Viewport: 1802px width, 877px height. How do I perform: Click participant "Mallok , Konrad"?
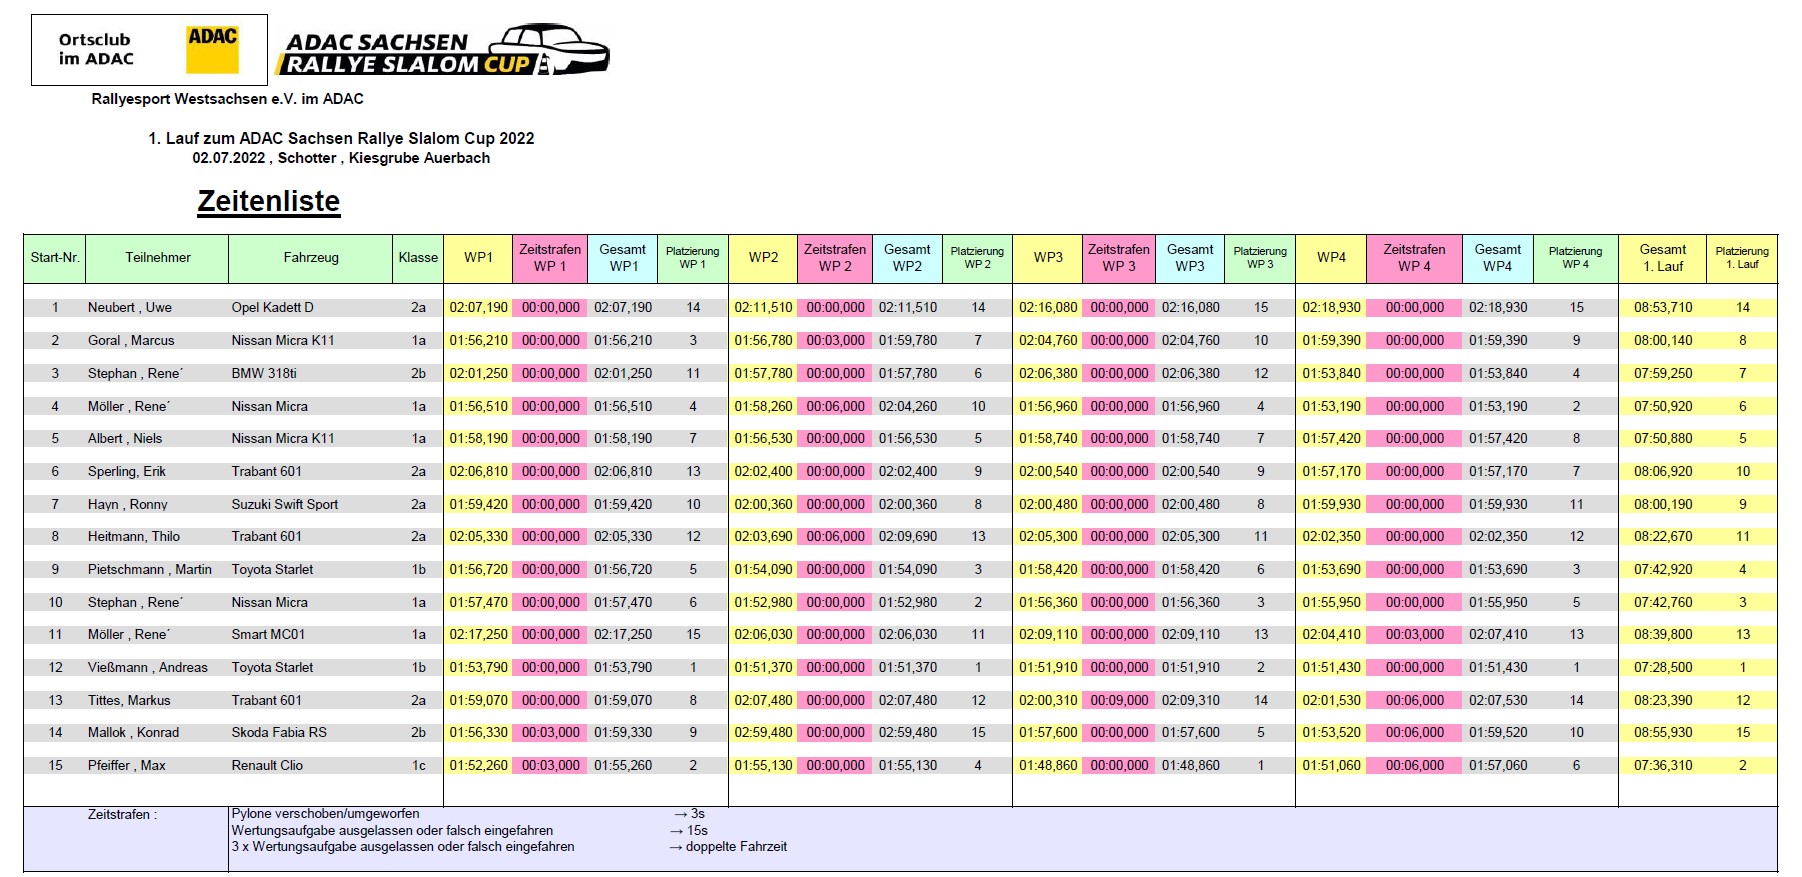click(133, 733)
